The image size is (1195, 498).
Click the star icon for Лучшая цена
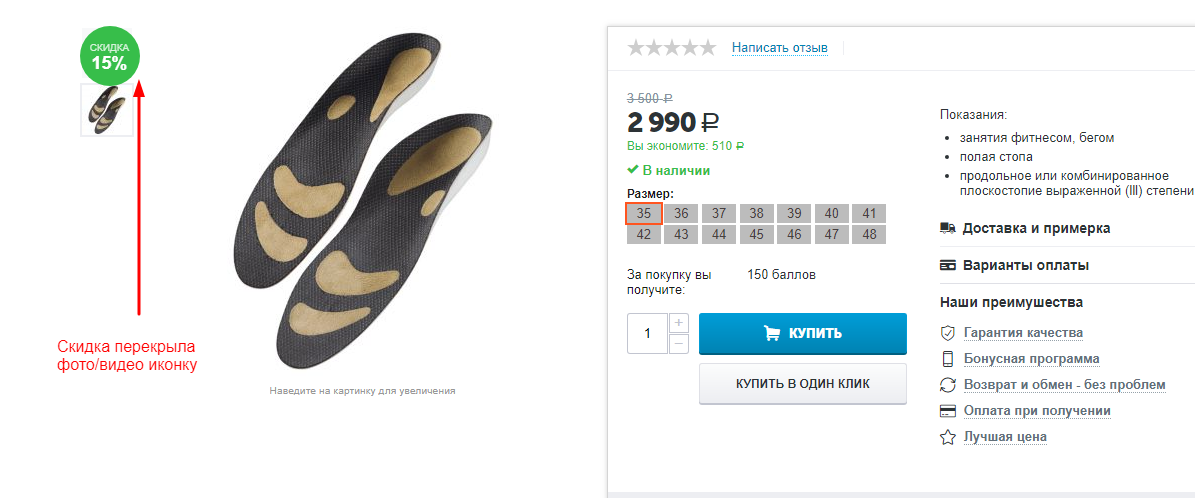(948, 437)
